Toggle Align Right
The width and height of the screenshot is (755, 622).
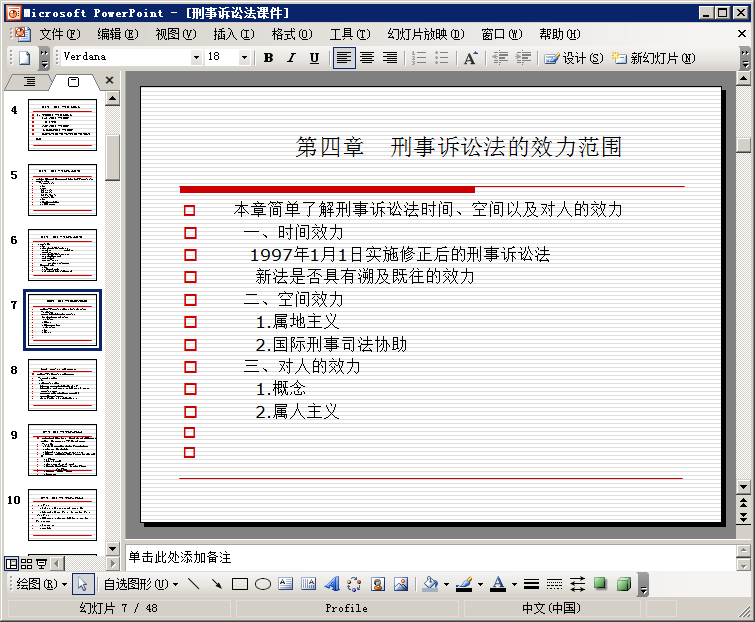390,58
